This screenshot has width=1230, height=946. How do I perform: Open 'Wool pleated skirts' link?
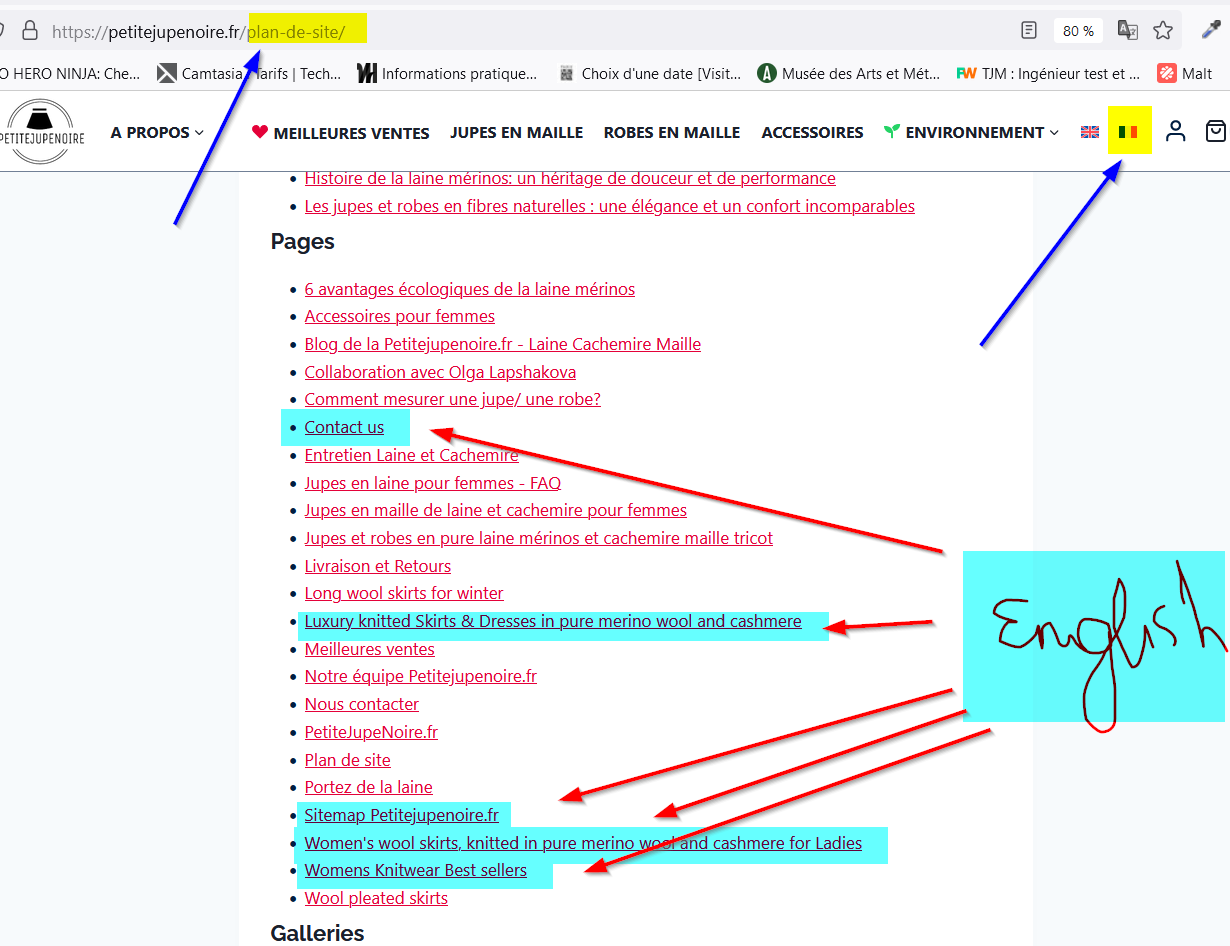click(x=376, y=898)
